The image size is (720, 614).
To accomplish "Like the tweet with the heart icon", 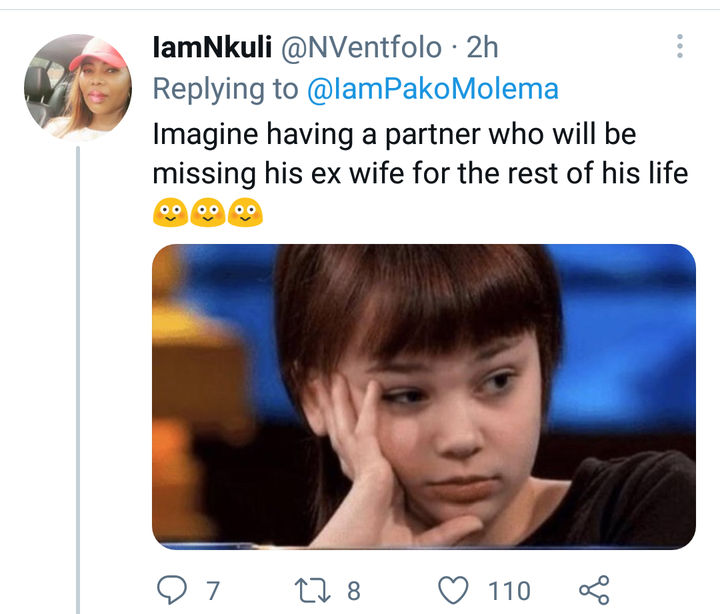I will [454, 590].
